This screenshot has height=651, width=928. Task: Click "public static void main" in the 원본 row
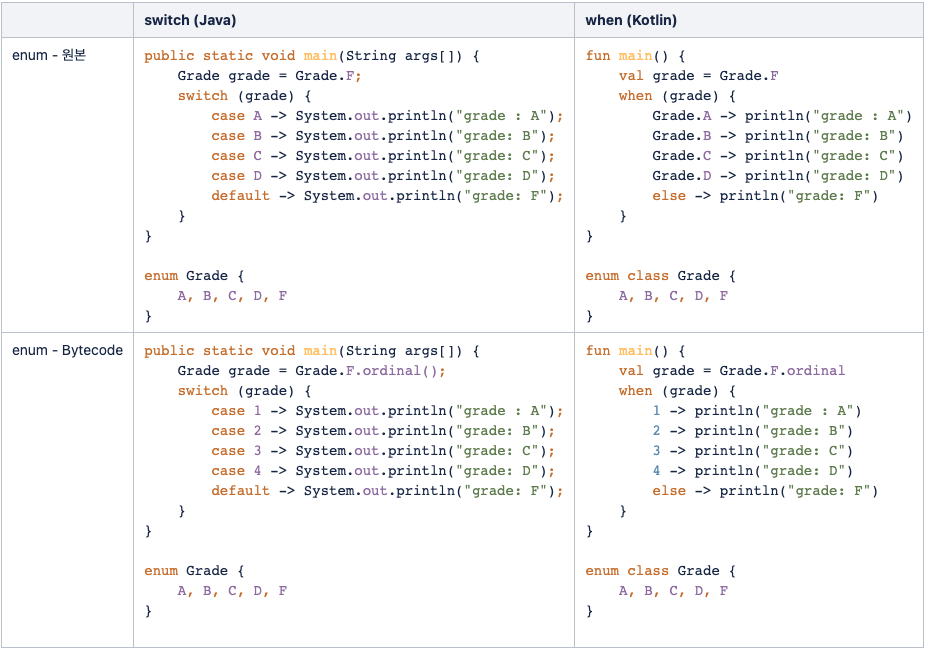pyautogui.click(x=240, y=56)
